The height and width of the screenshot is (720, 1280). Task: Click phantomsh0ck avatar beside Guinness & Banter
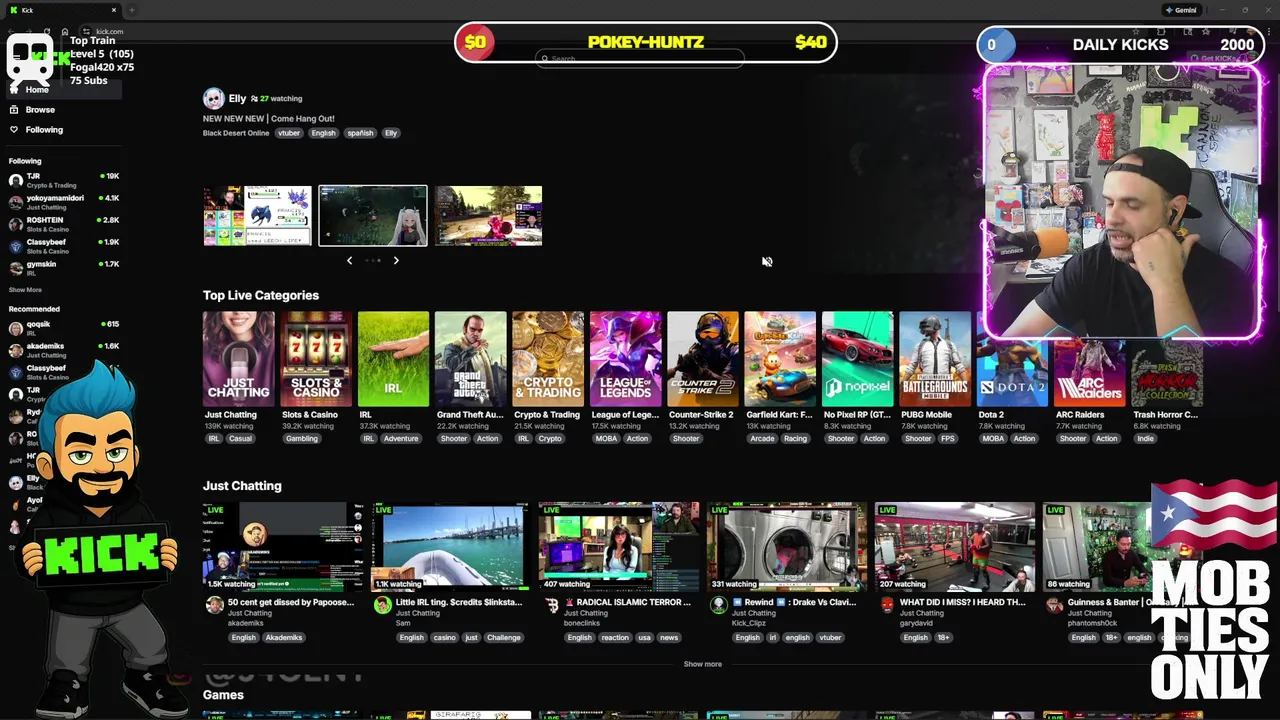(1054, 605)
